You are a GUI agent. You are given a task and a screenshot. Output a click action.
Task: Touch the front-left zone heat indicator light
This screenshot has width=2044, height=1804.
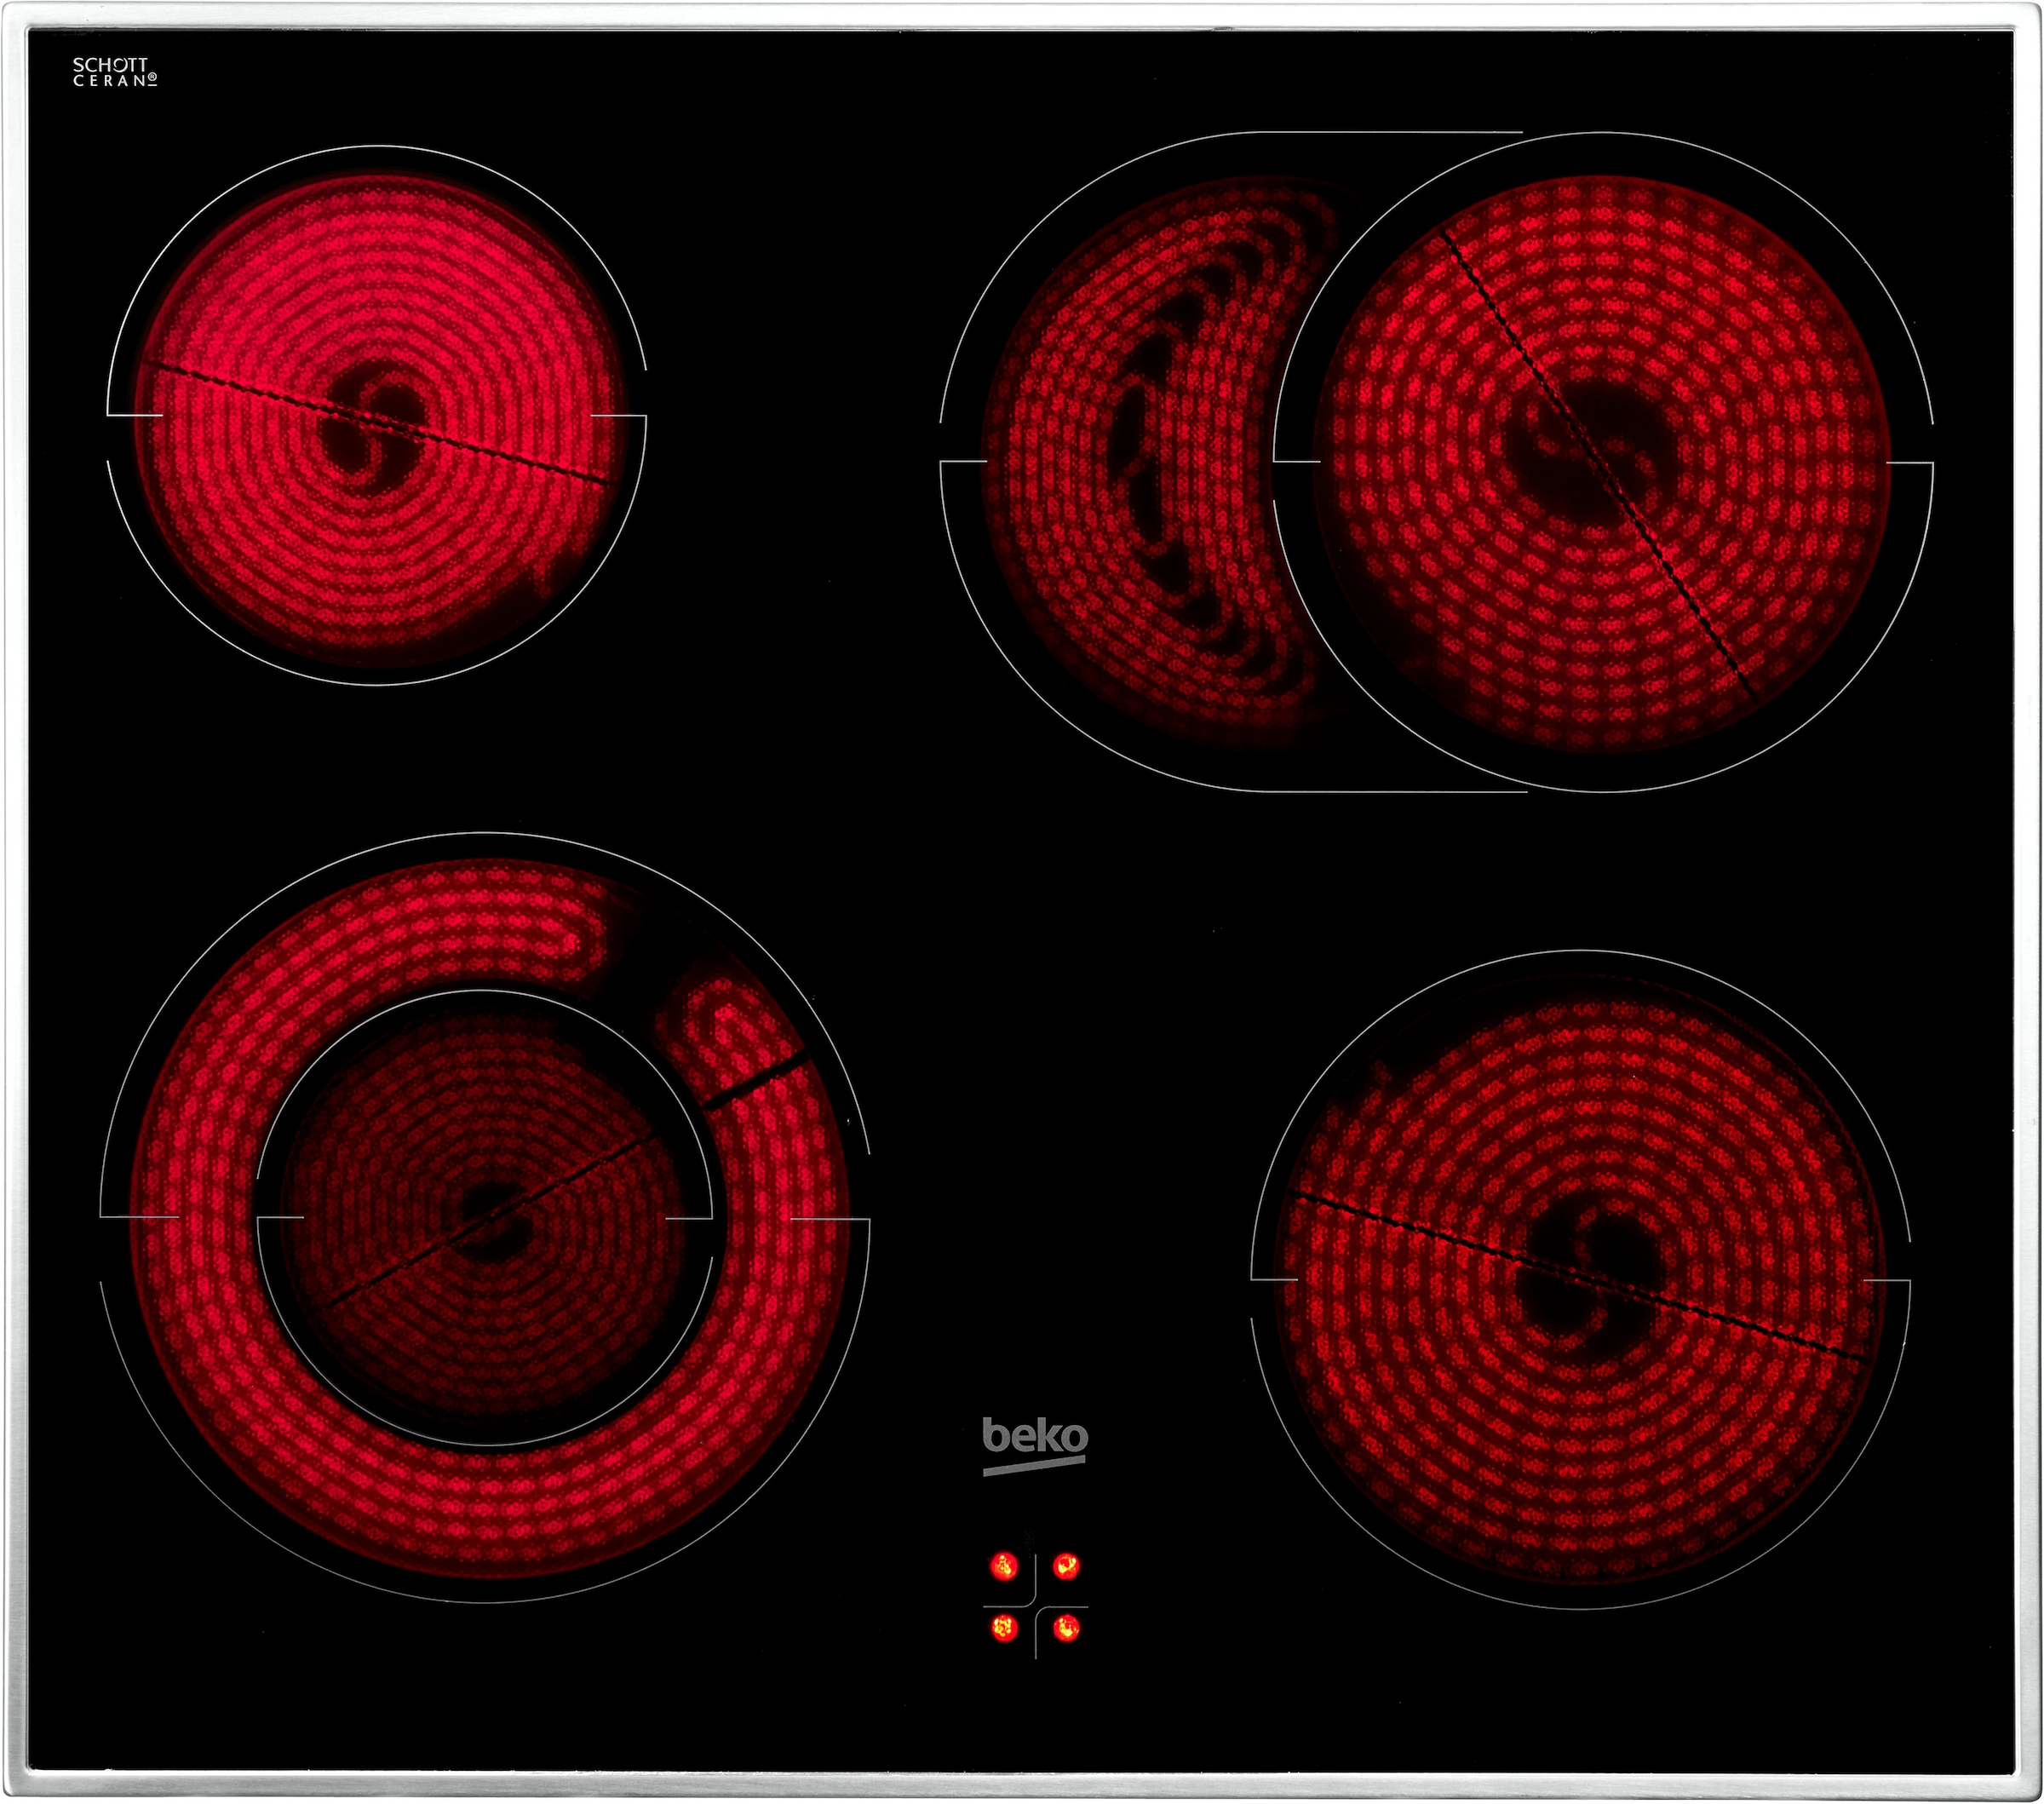coord(1004,1628)
